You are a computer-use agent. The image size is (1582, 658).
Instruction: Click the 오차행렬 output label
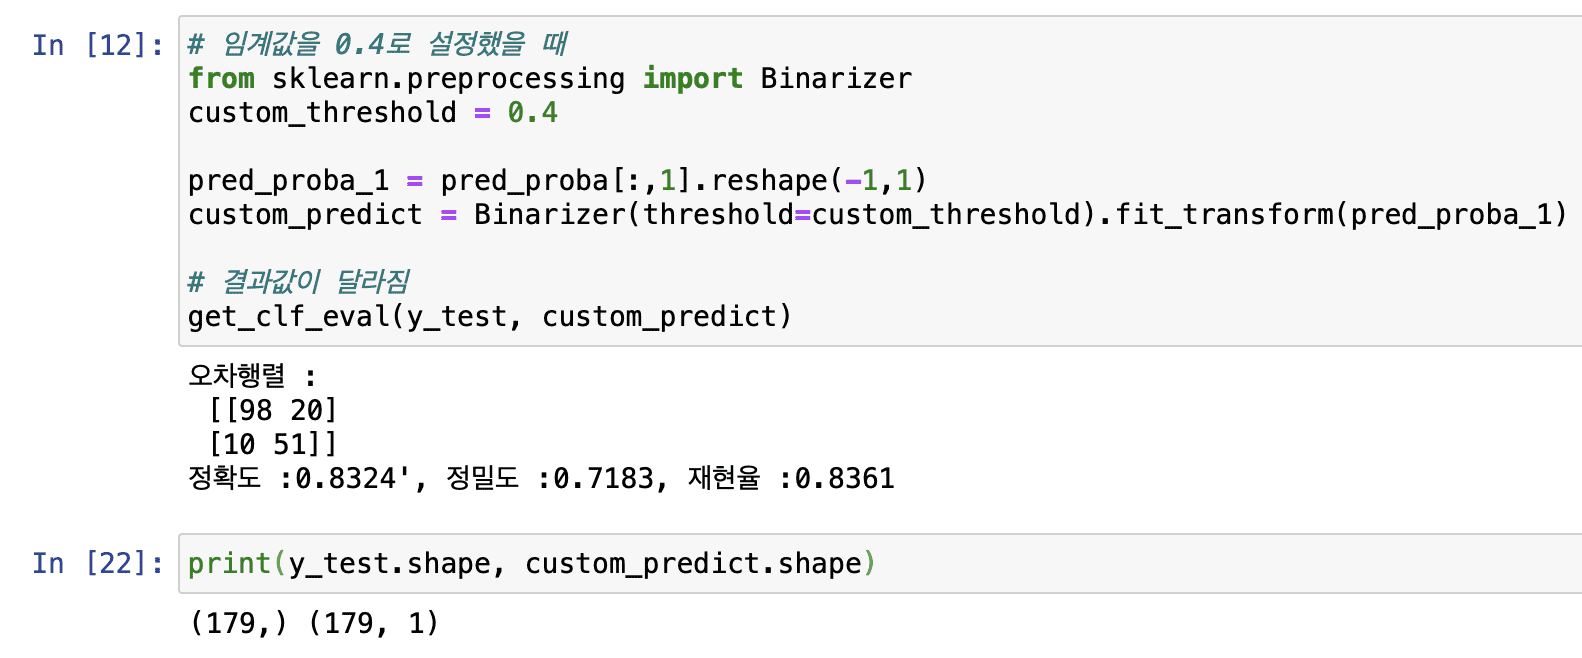[x=237, y=376]
